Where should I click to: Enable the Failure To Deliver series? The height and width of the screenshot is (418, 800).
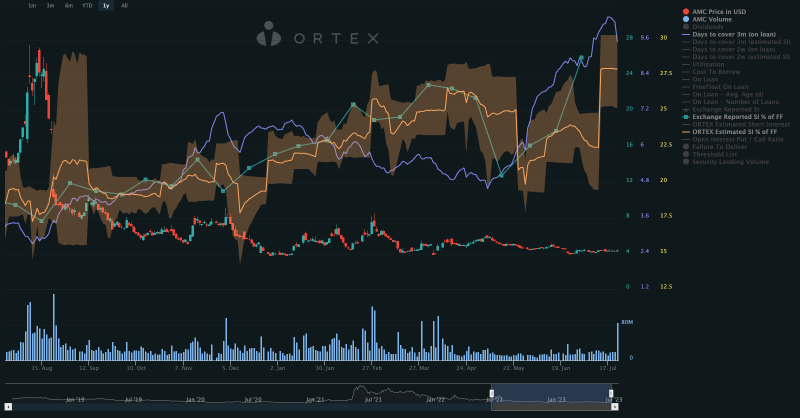click(715, 147)
